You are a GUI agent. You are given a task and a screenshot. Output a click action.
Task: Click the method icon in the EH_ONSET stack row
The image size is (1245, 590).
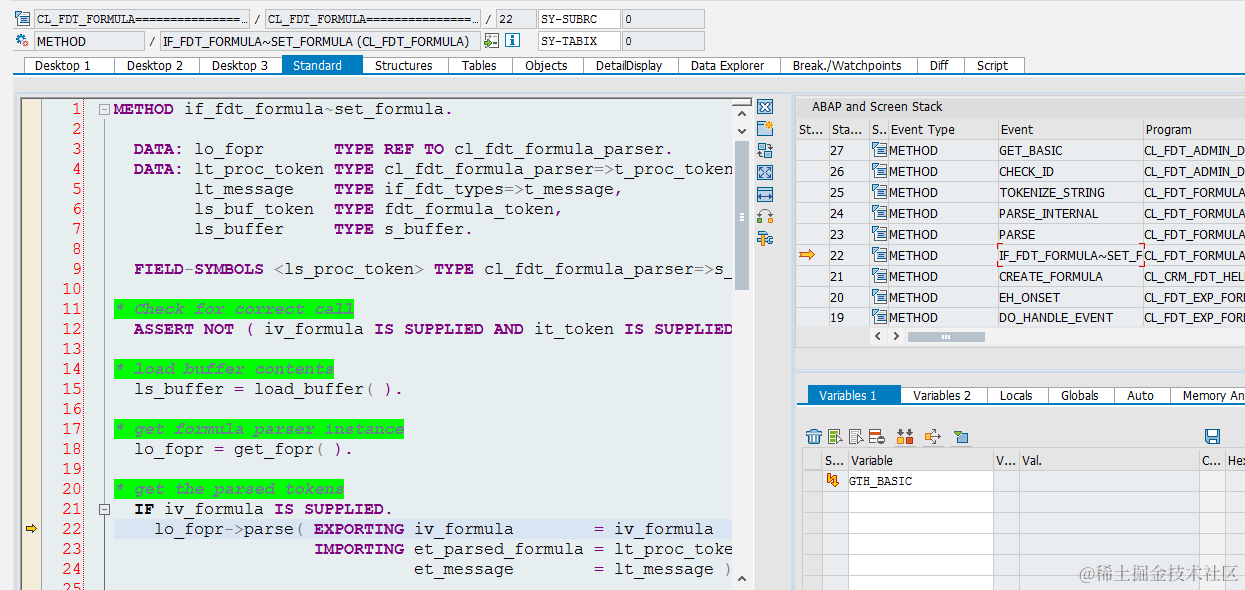[x=879, y=297]
